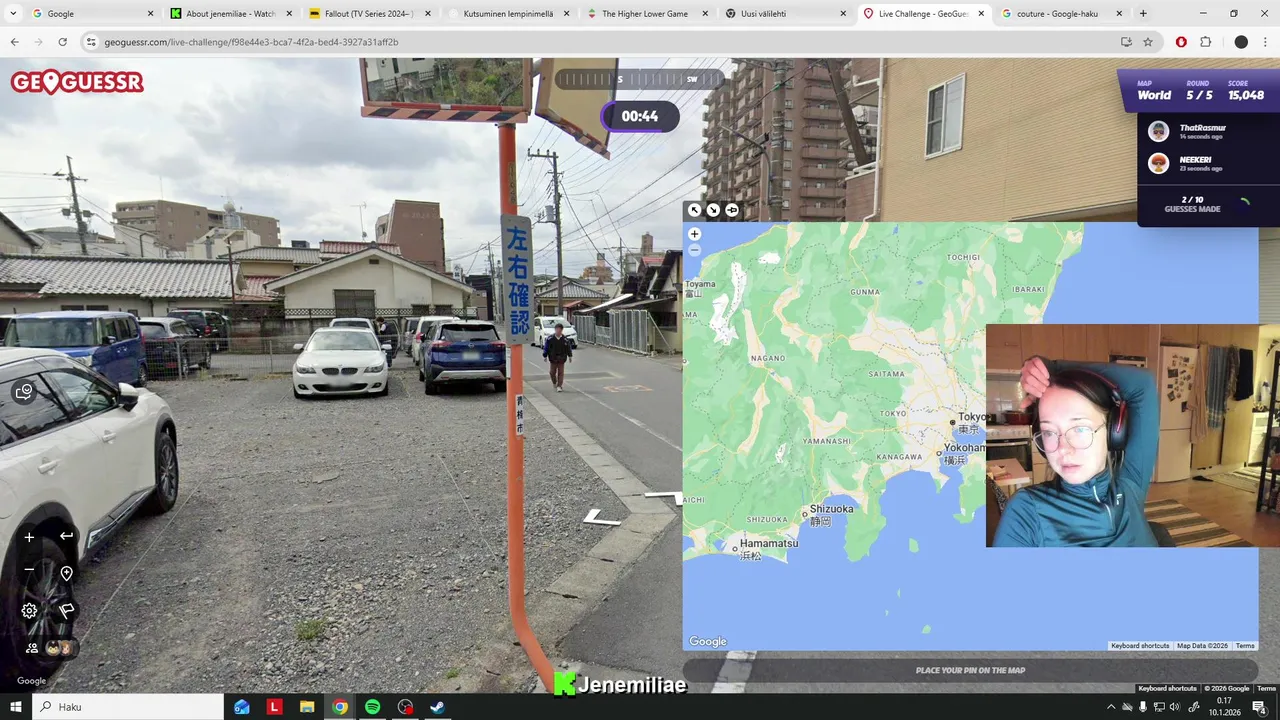Expand hidden system tray icons
Image resolution: width=1280 pixels, height=720 pixels.
1110,707
